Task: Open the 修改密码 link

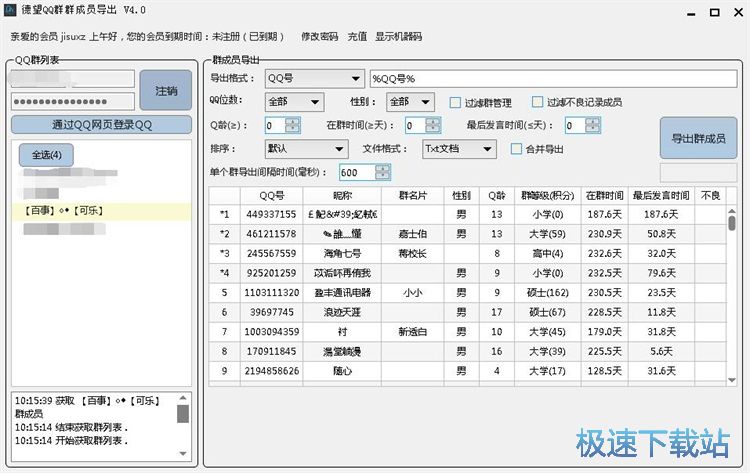Action: pos(319,37)
